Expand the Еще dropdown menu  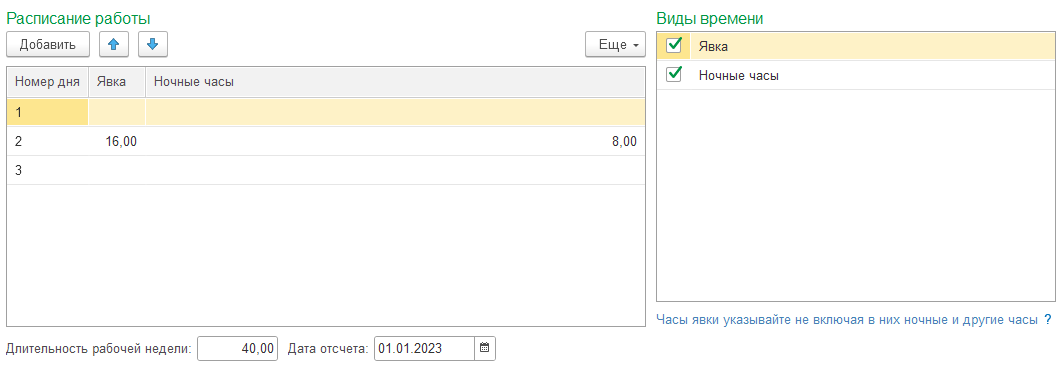point(615,45)
